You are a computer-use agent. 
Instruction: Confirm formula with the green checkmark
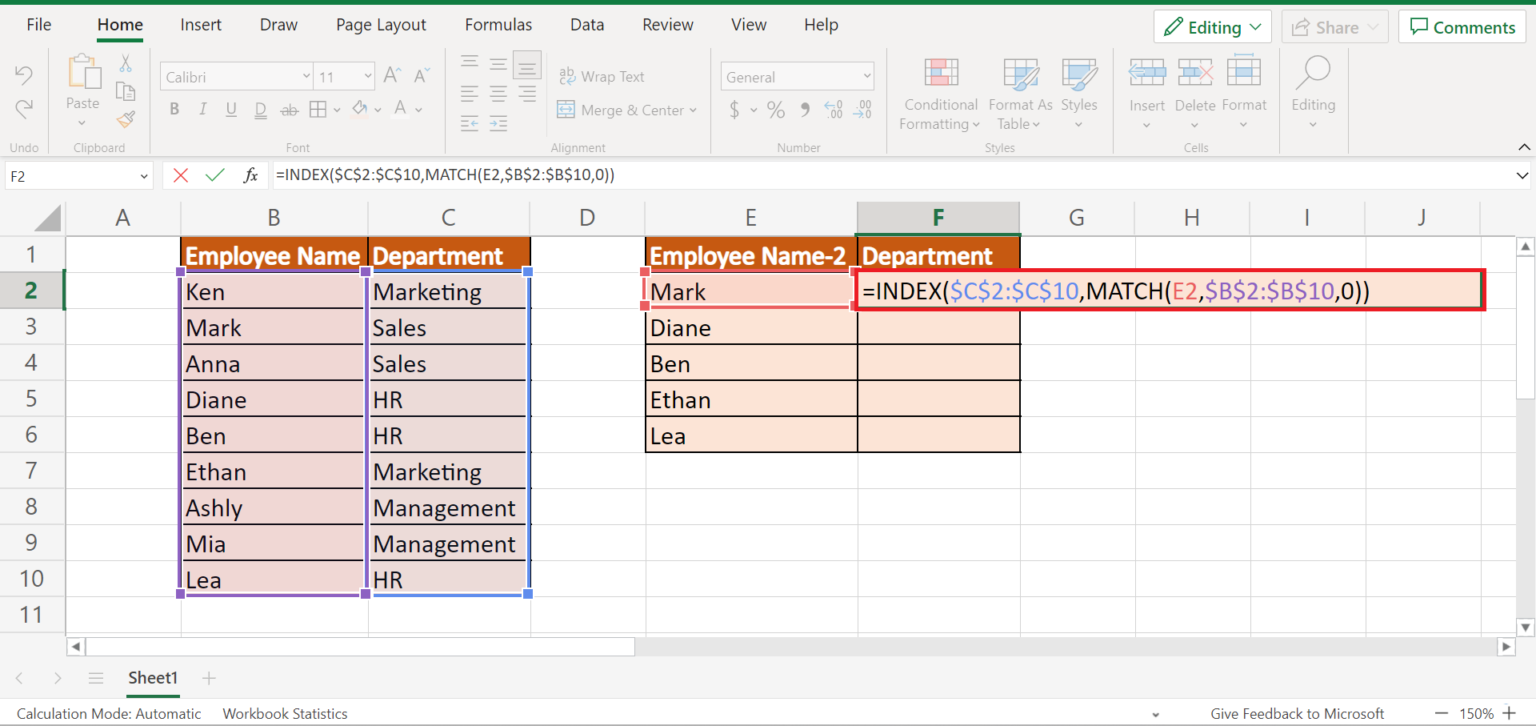[214, 174]
